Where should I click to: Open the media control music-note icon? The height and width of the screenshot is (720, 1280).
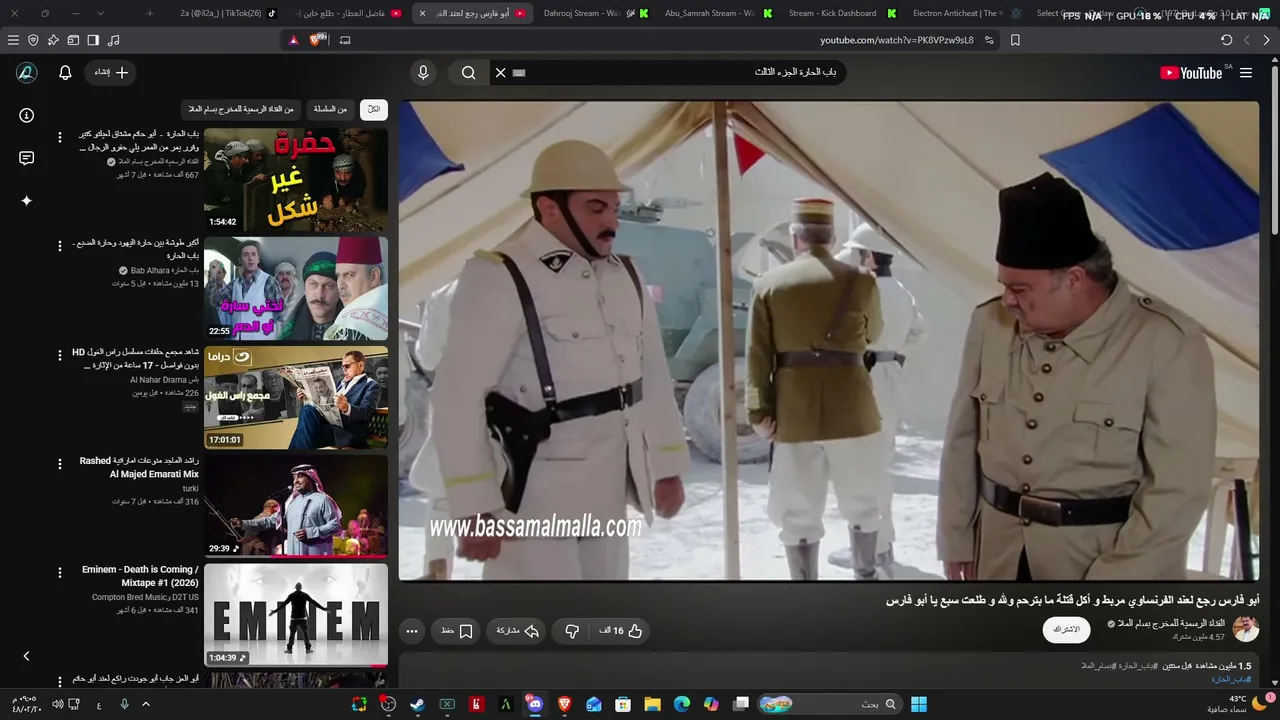click(x=113, y=40)
